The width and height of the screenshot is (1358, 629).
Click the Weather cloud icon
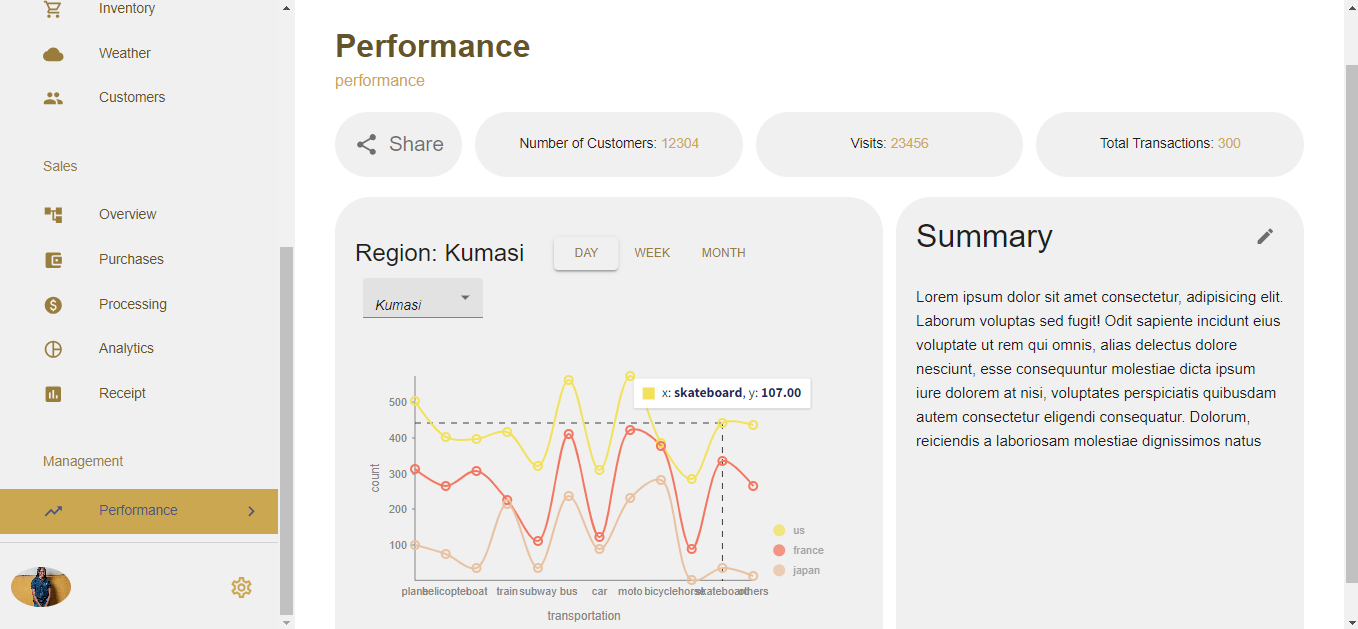coord(53,54)
